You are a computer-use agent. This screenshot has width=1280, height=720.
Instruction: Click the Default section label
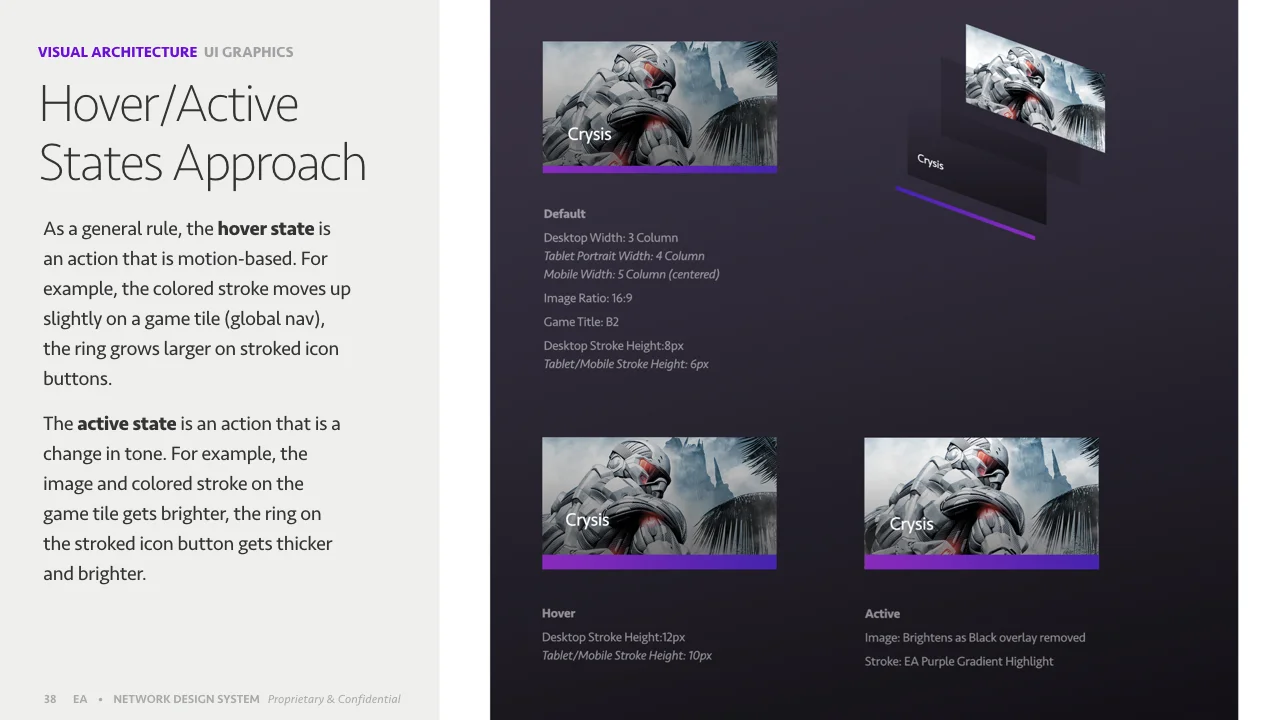click(x=564, y=213)
